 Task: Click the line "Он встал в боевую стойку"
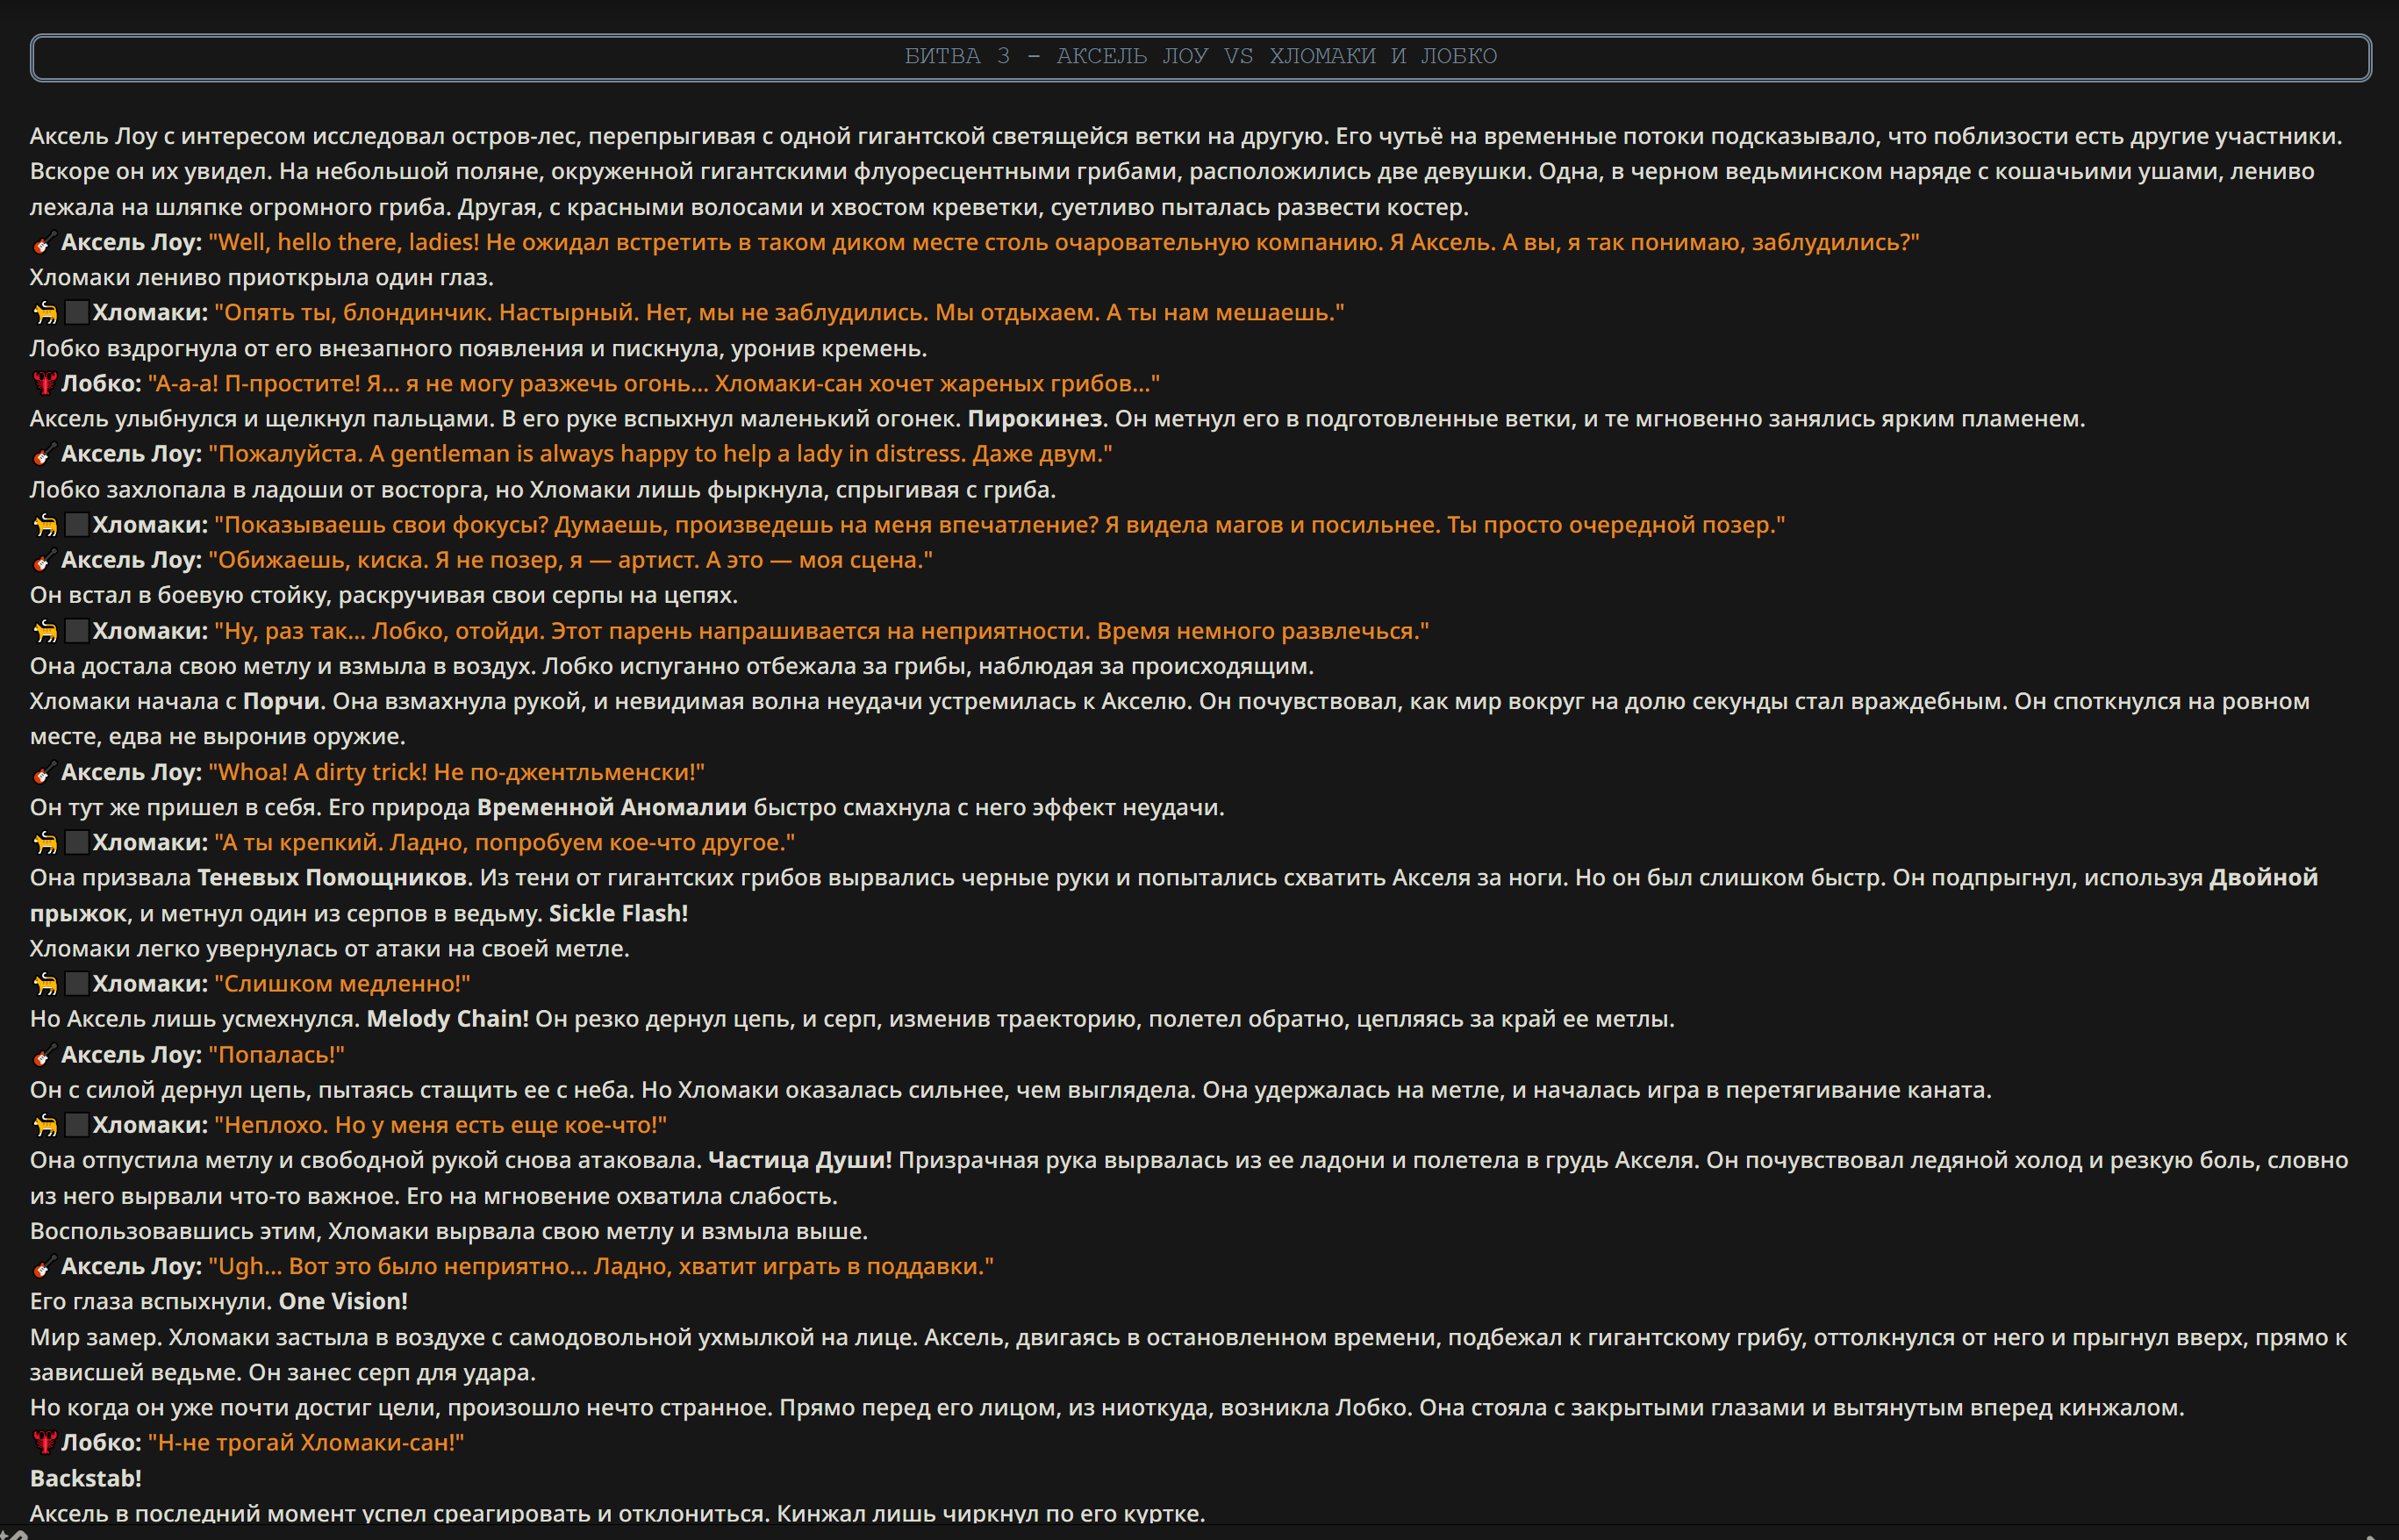pos(384,595)
